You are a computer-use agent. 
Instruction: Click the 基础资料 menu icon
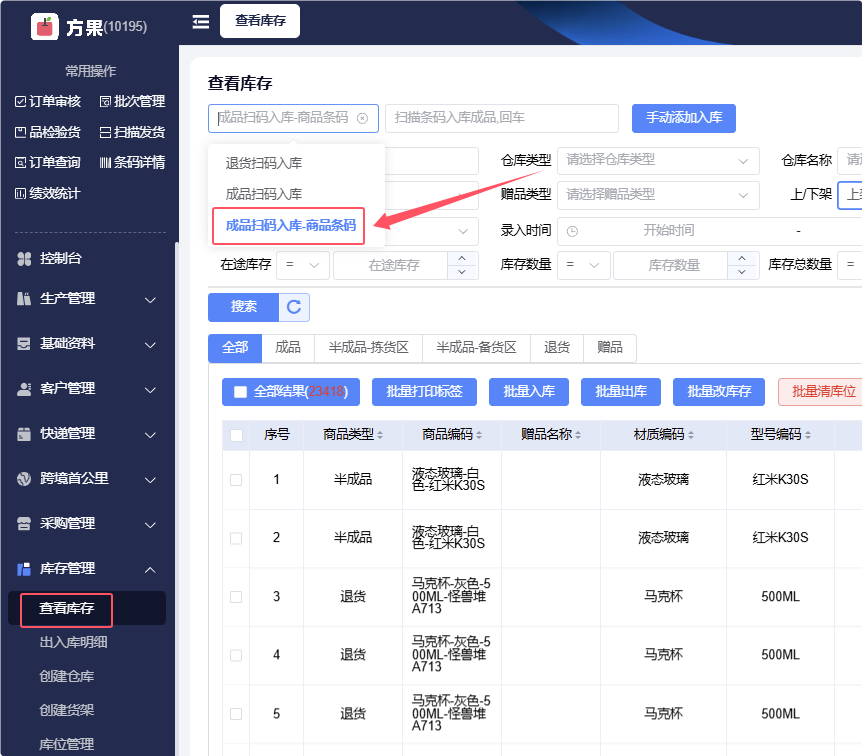pyautogui.click(x=24, y=344)
